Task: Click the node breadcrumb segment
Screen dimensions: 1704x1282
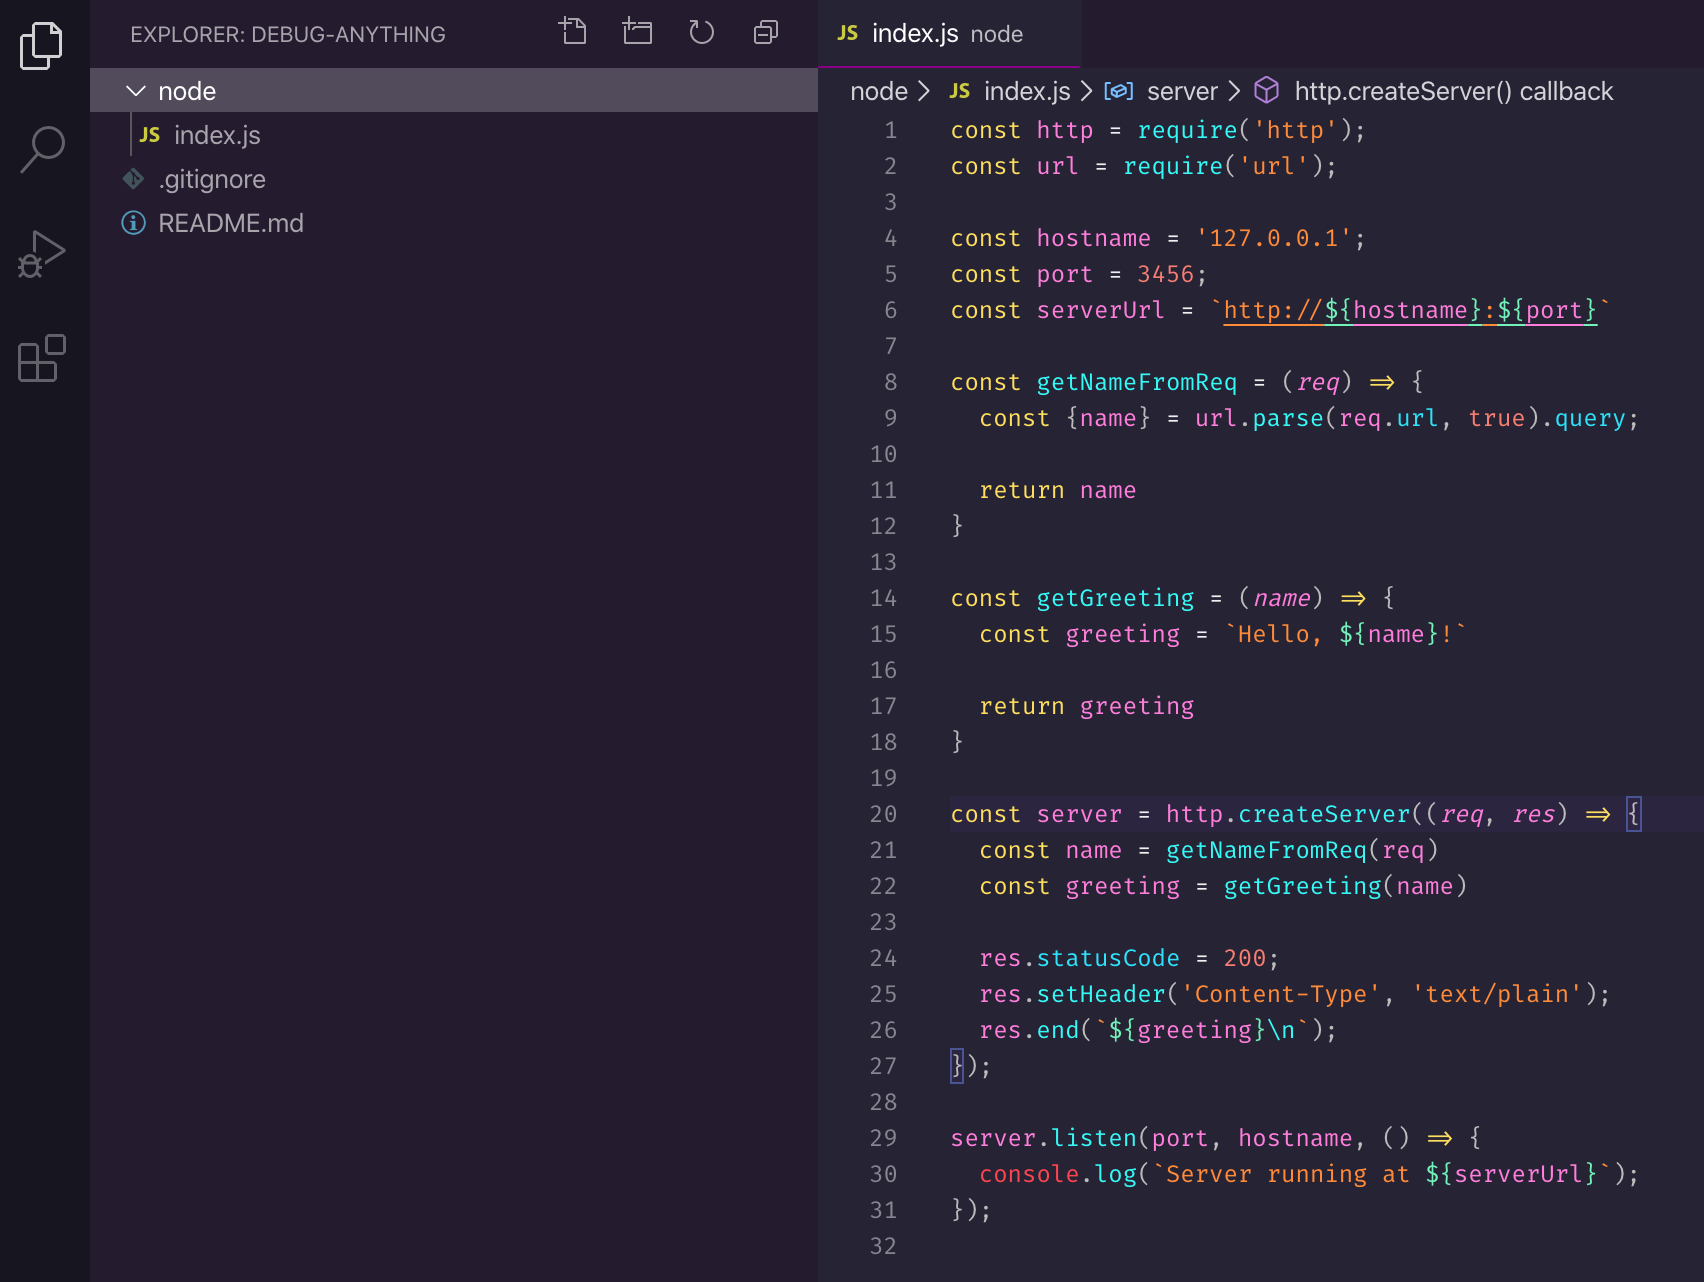Action: coord(878,91)
